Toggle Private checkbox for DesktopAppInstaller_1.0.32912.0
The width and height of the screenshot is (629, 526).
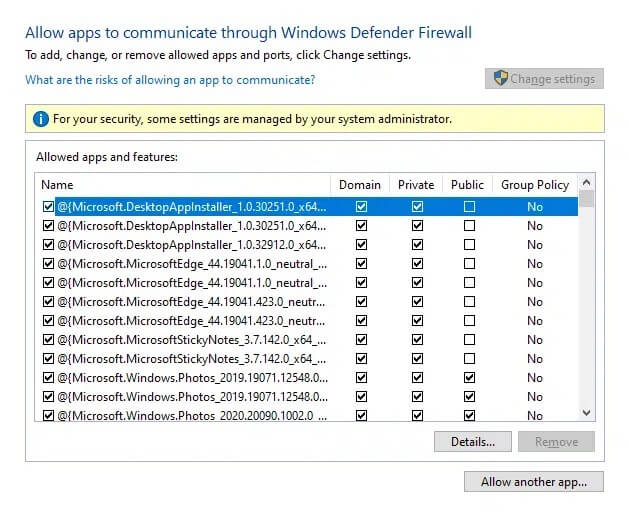tap(417, 245)
